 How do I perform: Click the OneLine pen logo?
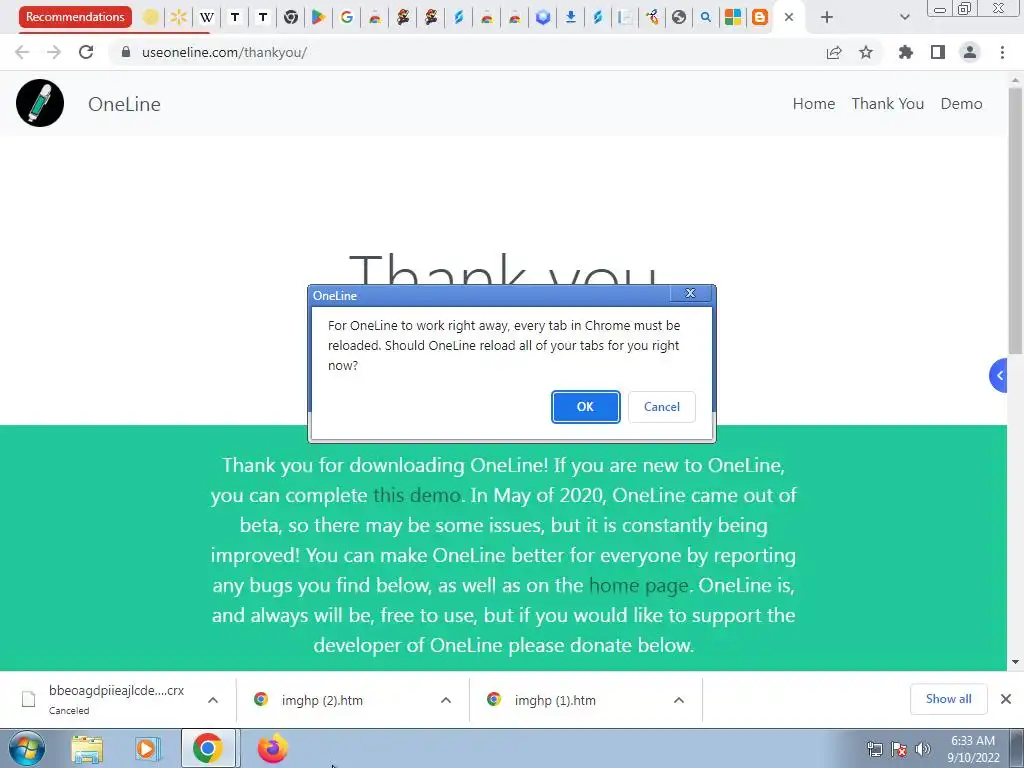pos(40,103)
